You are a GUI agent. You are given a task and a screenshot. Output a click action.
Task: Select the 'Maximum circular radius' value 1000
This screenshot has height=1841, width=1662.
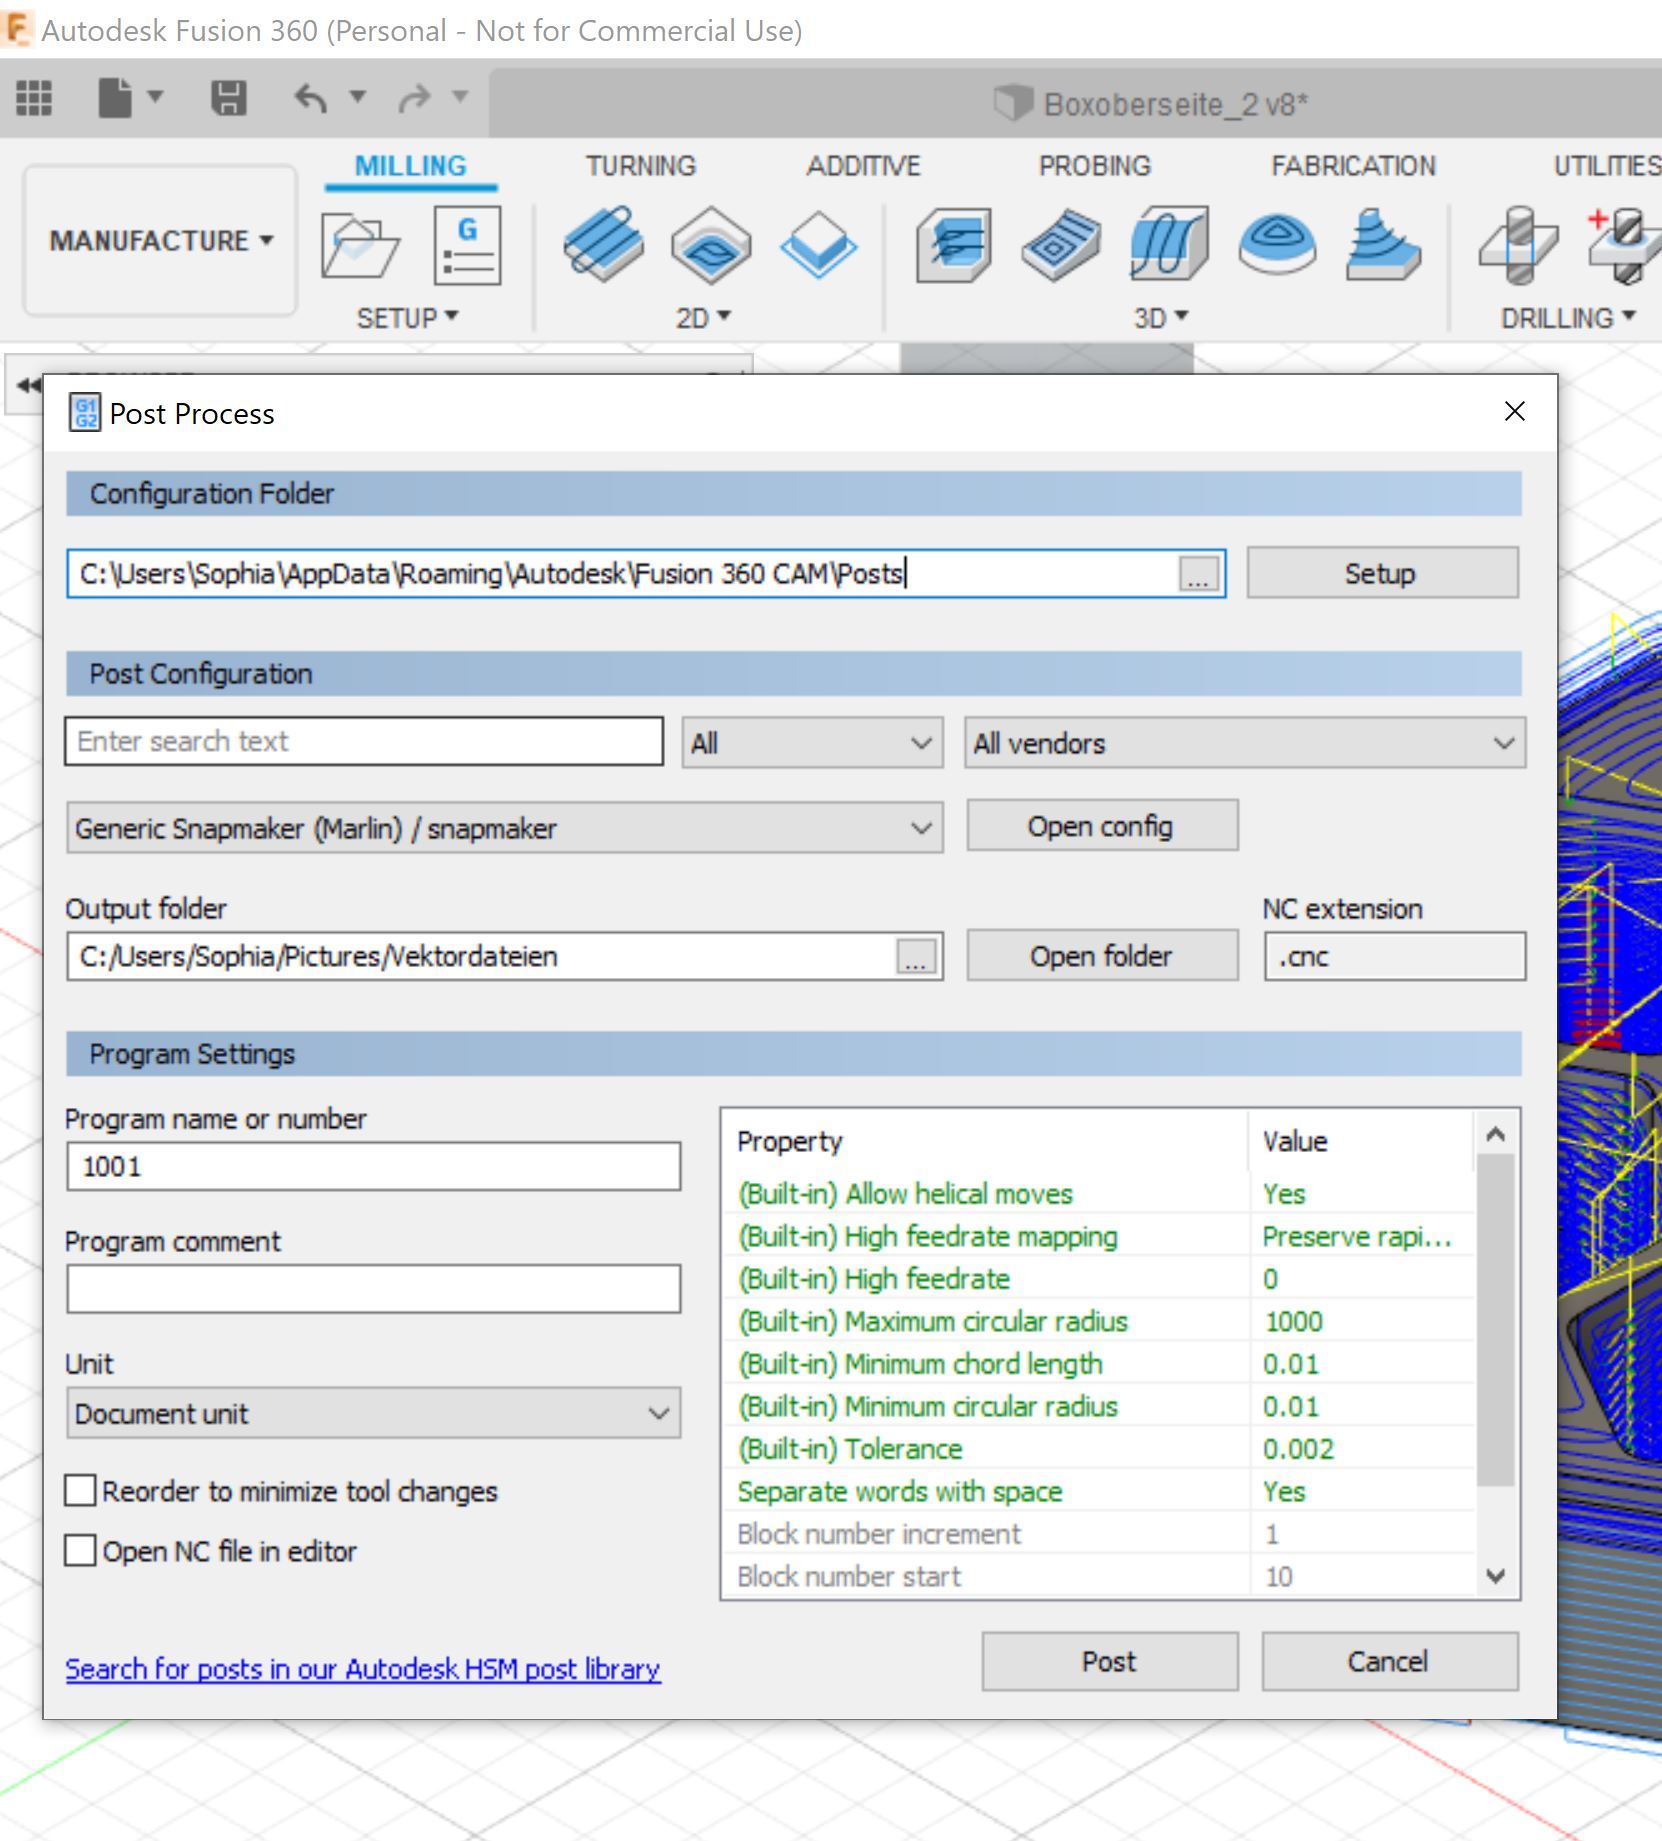click(x=1362, y=1321)
